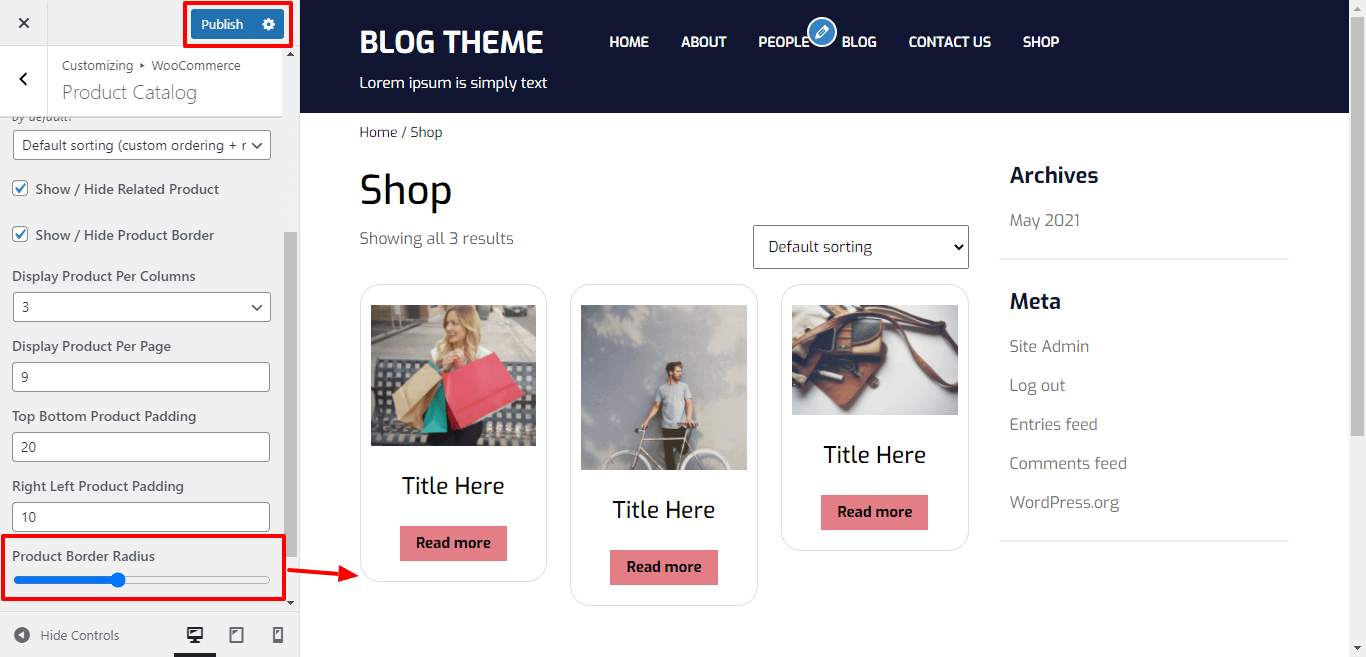Close the Customizer with the X icon
Image resolution: width=1366 pixels, height=657 pixels.
tap(24, 23)
